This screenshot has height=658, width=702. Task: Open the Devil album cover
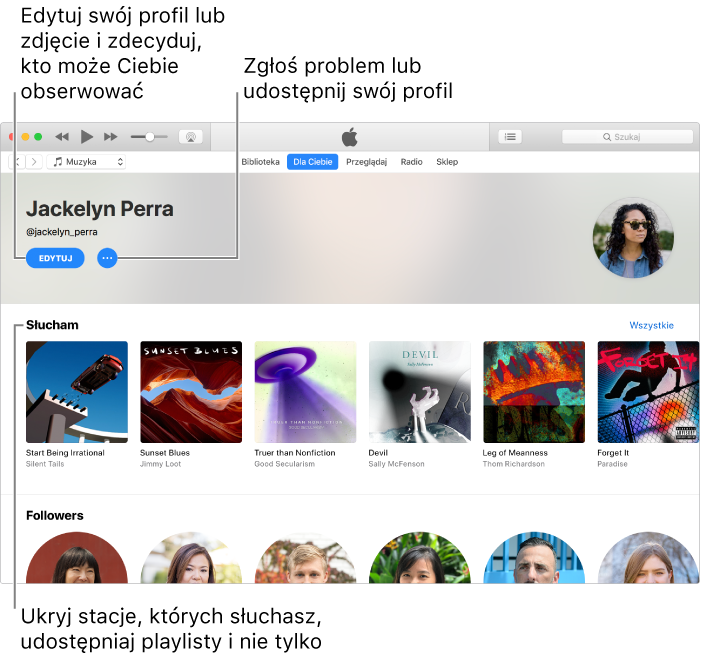(419, 392)
